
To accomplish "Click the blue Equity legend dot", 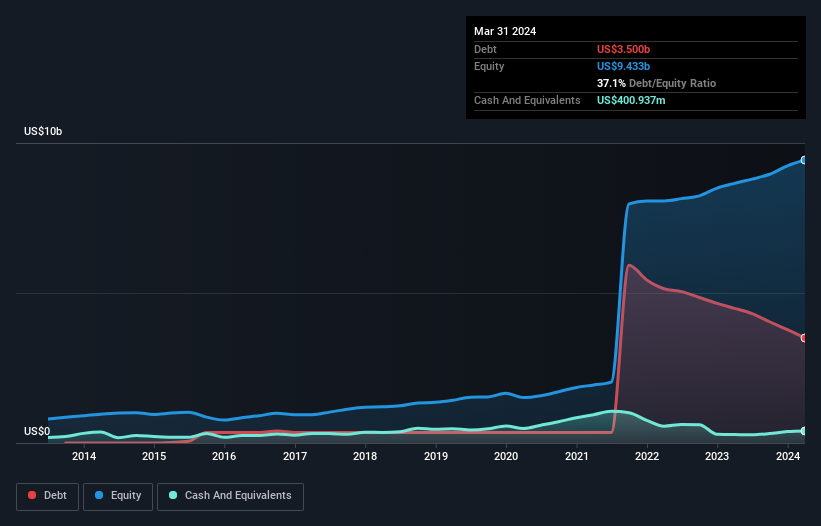I will click(x=99, y=495).
